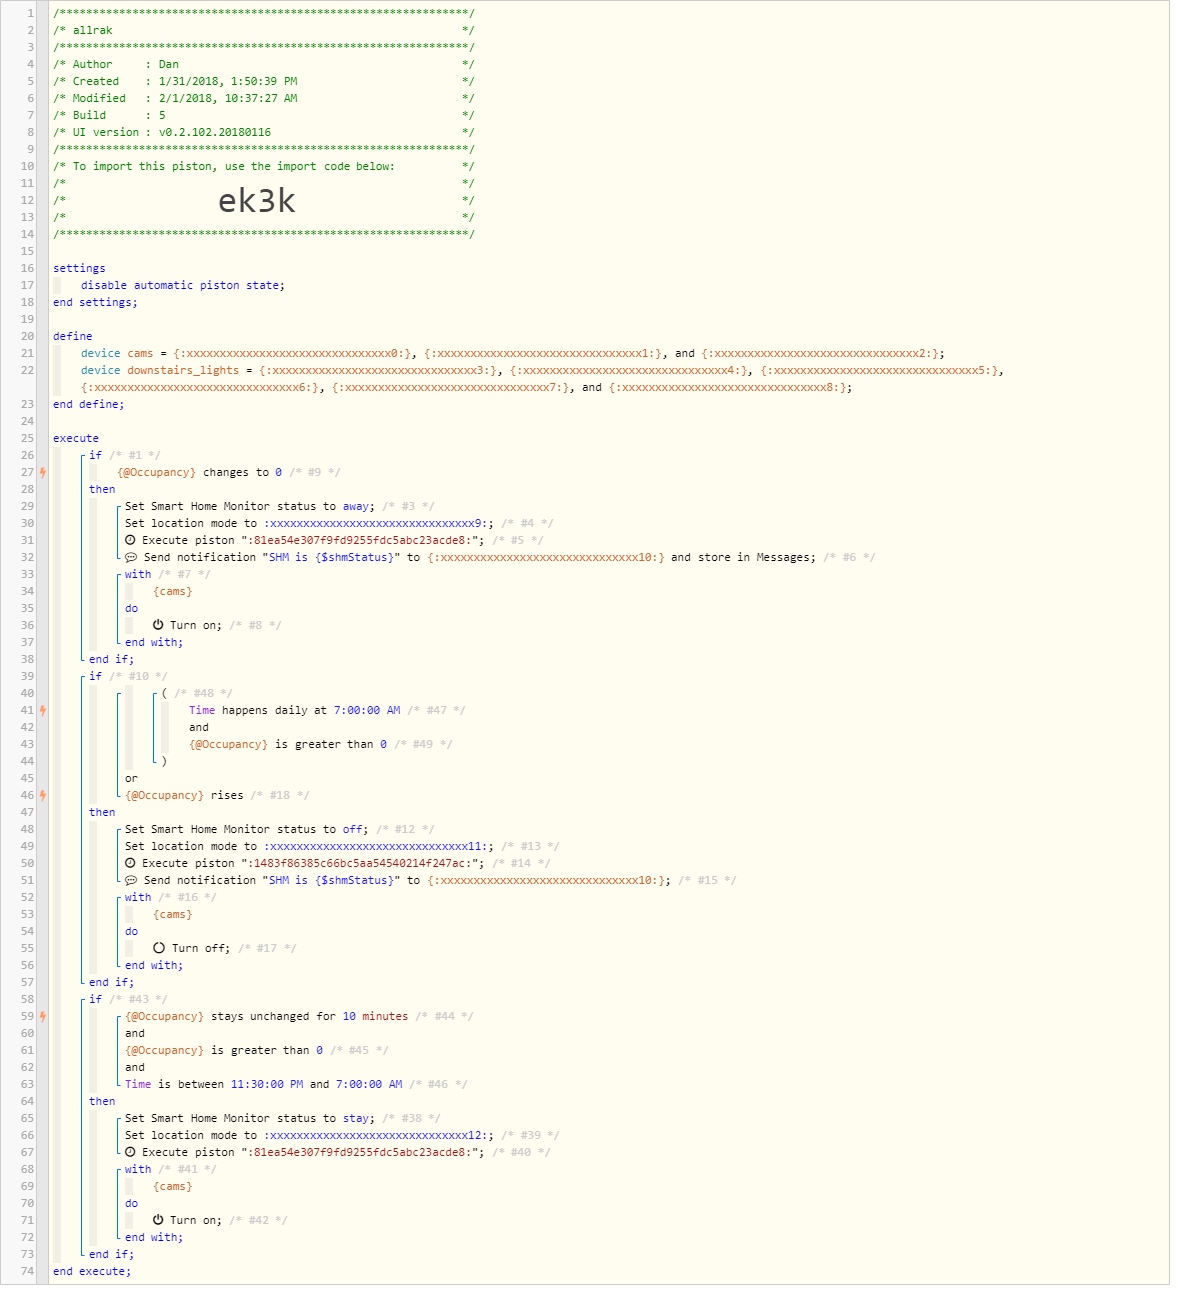Image resolution: width=1178 pixels, height=1293 pixels.
Task: Click 'Set location mode to' task #4
Action: point(309,523)
